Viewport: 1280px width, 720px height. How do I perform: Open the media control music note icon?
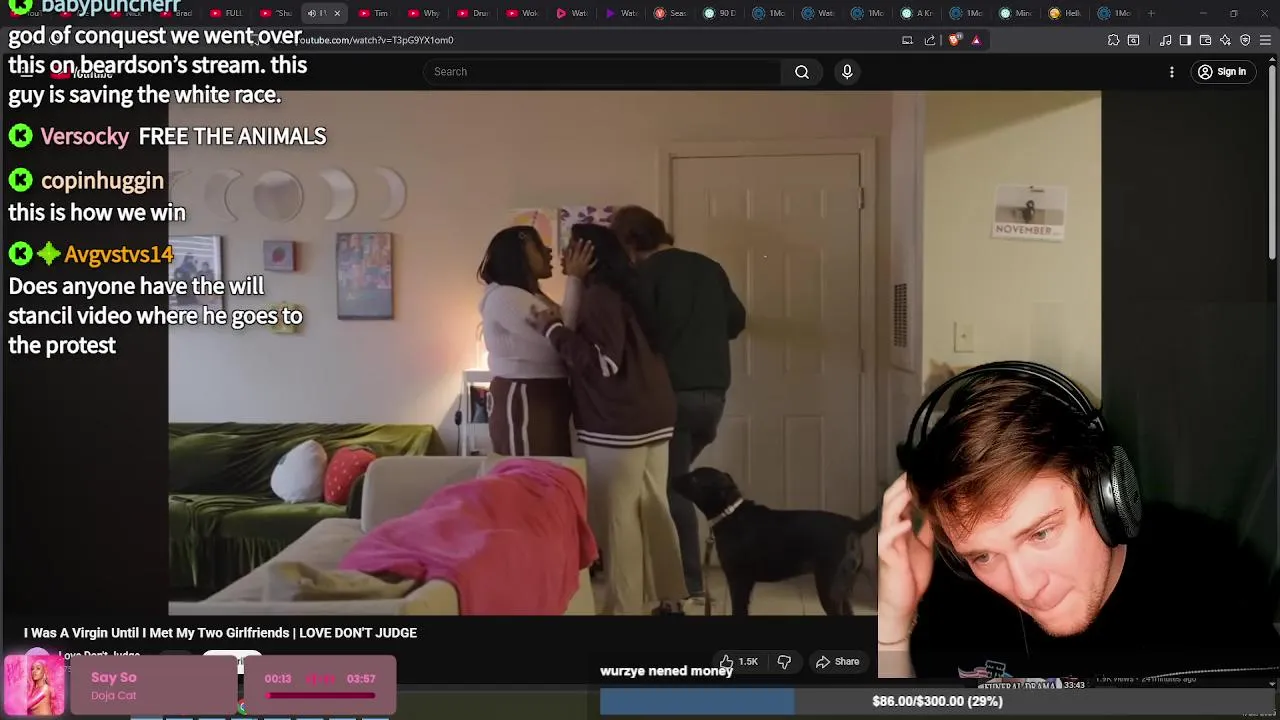[1165, 40]
